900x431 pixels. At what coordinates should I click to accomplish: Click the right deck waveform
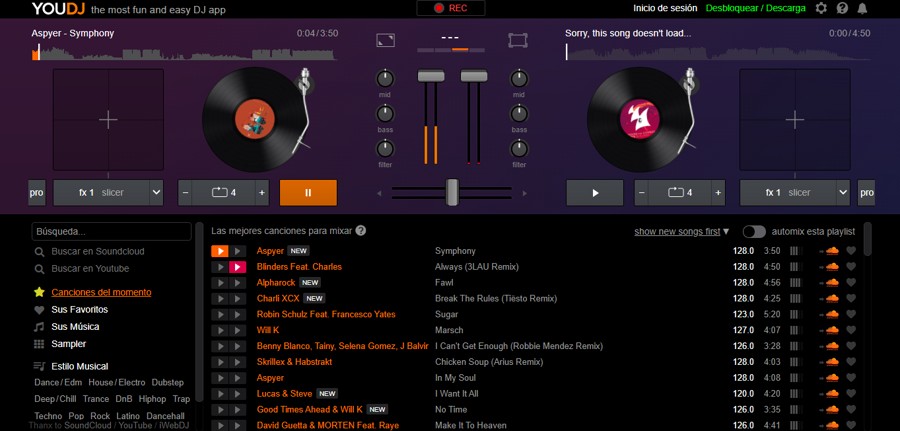coord(717,53)
